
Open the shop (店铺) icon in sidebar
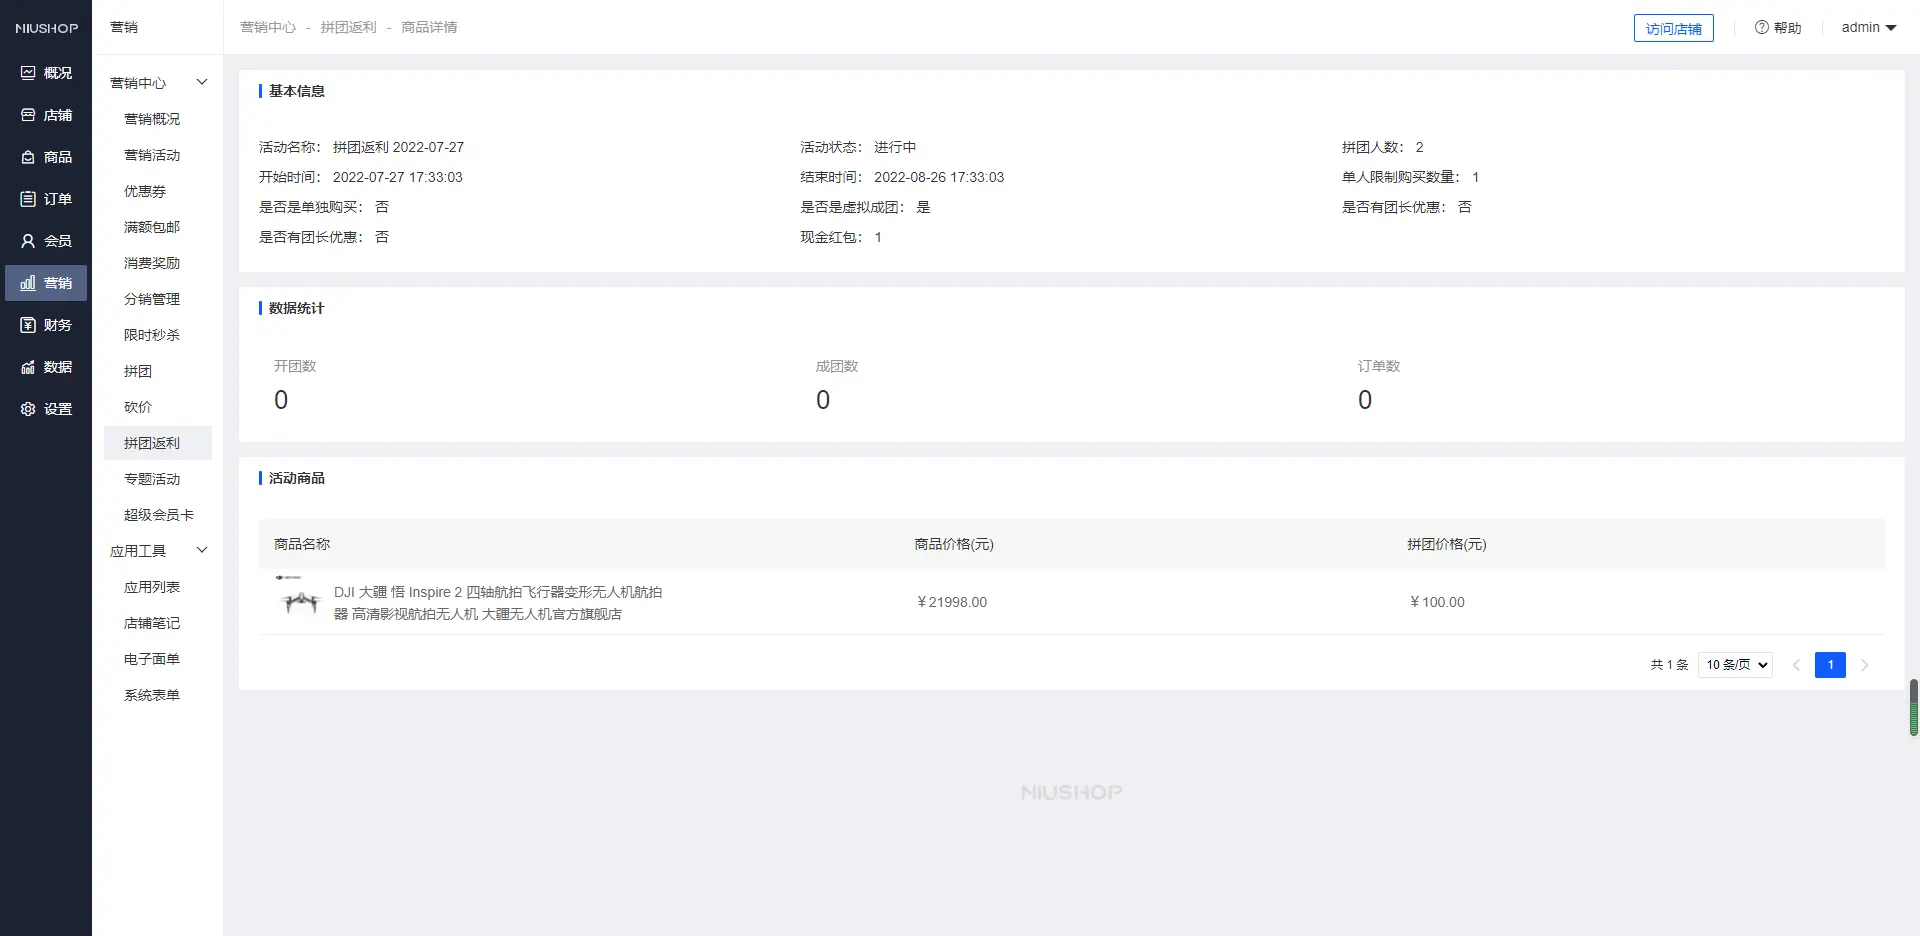click(x=28, y=115)
